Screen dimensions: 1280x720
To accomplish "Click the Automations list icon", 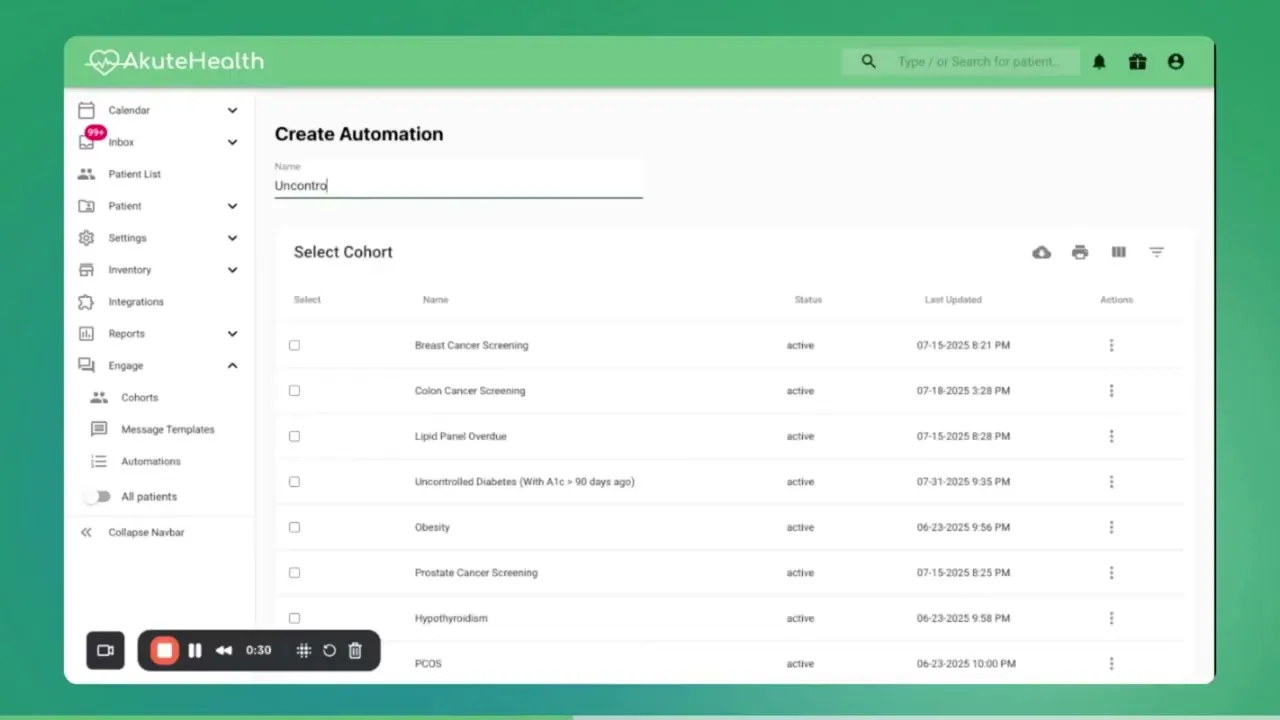I will [x=99, y=461].
